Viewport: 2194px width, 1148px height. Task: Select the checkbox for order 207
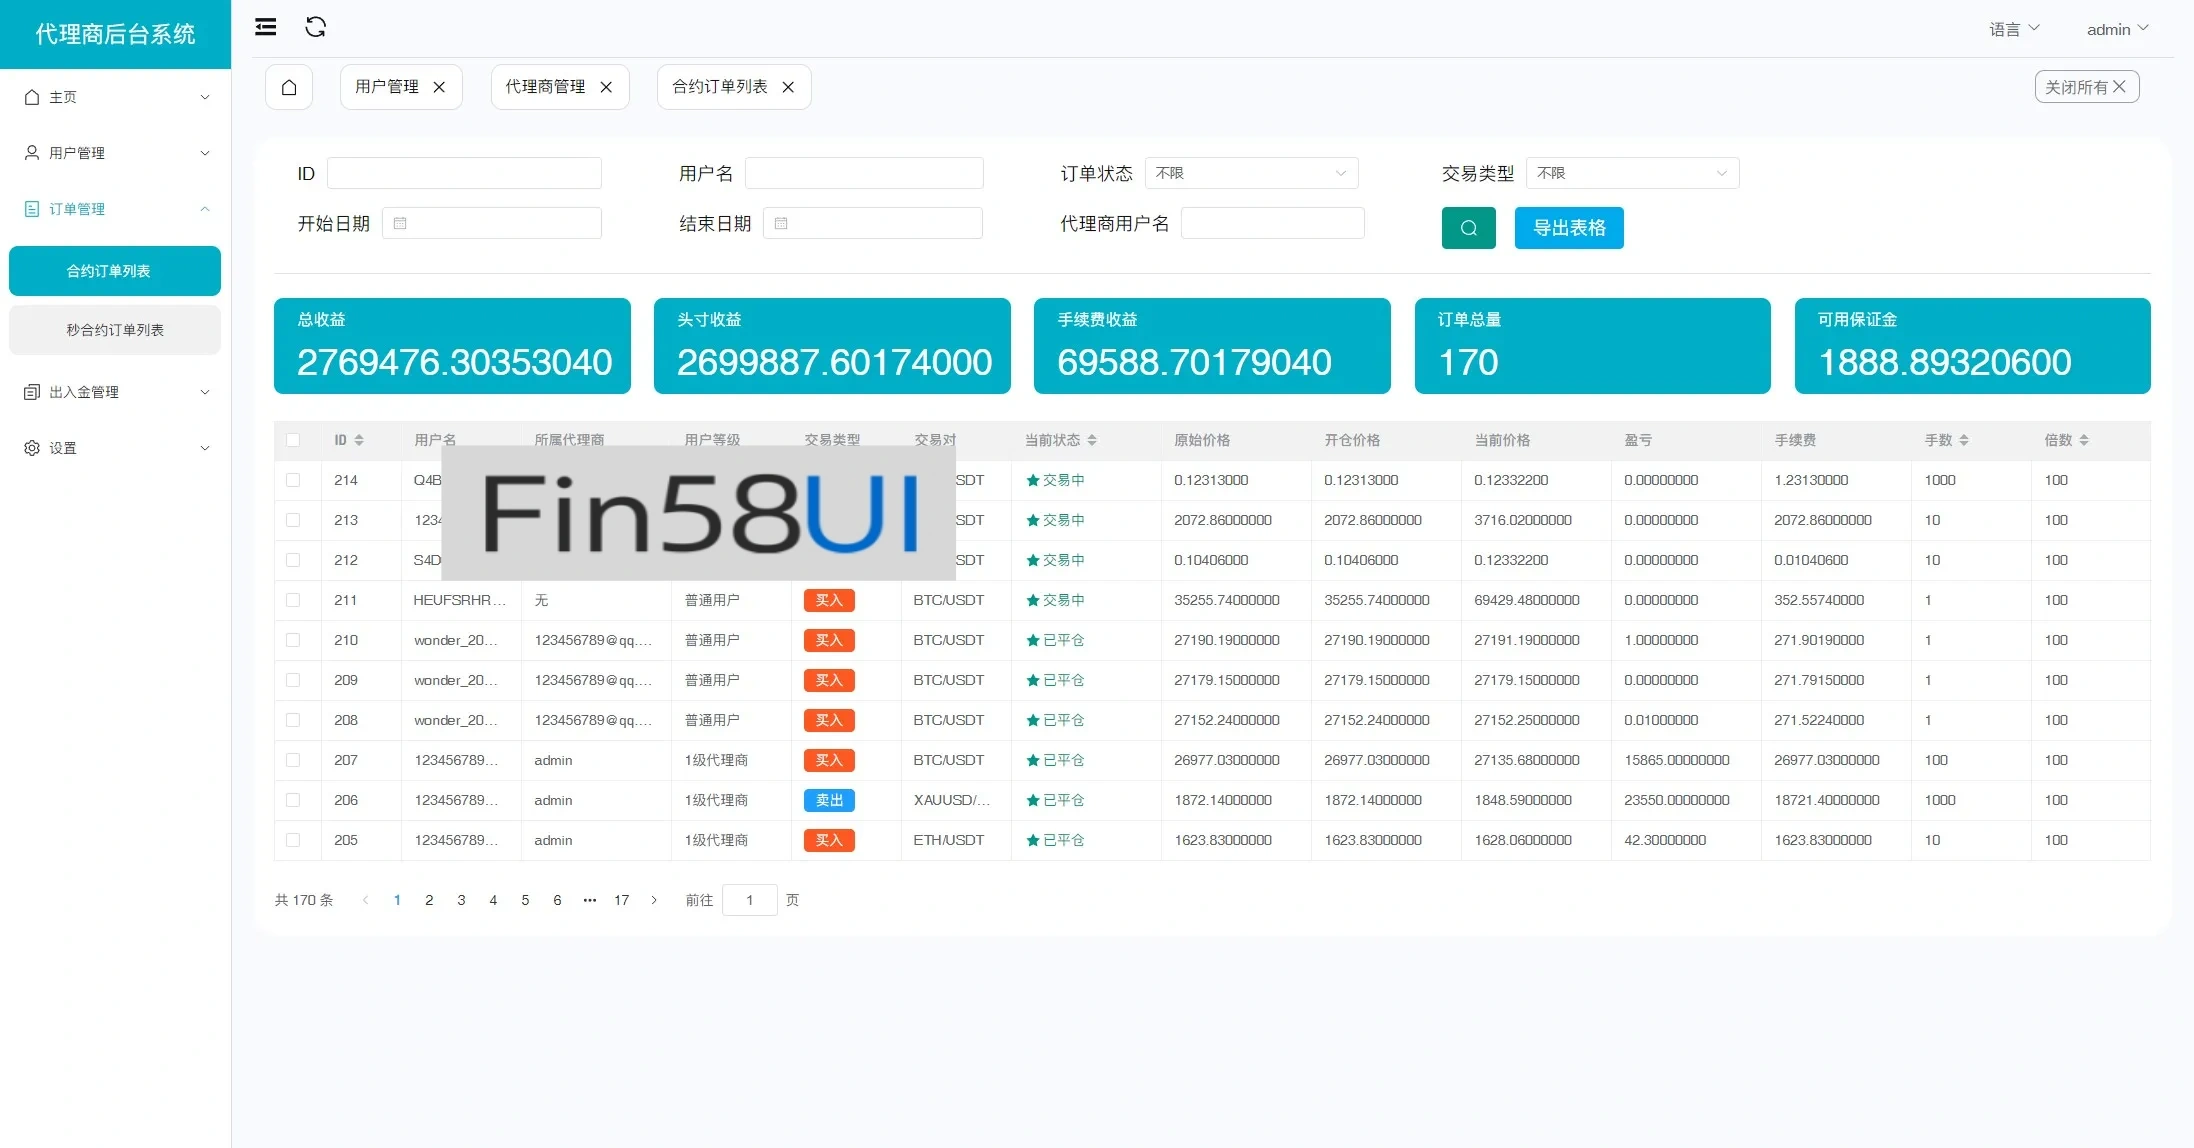tap(293, 760)
